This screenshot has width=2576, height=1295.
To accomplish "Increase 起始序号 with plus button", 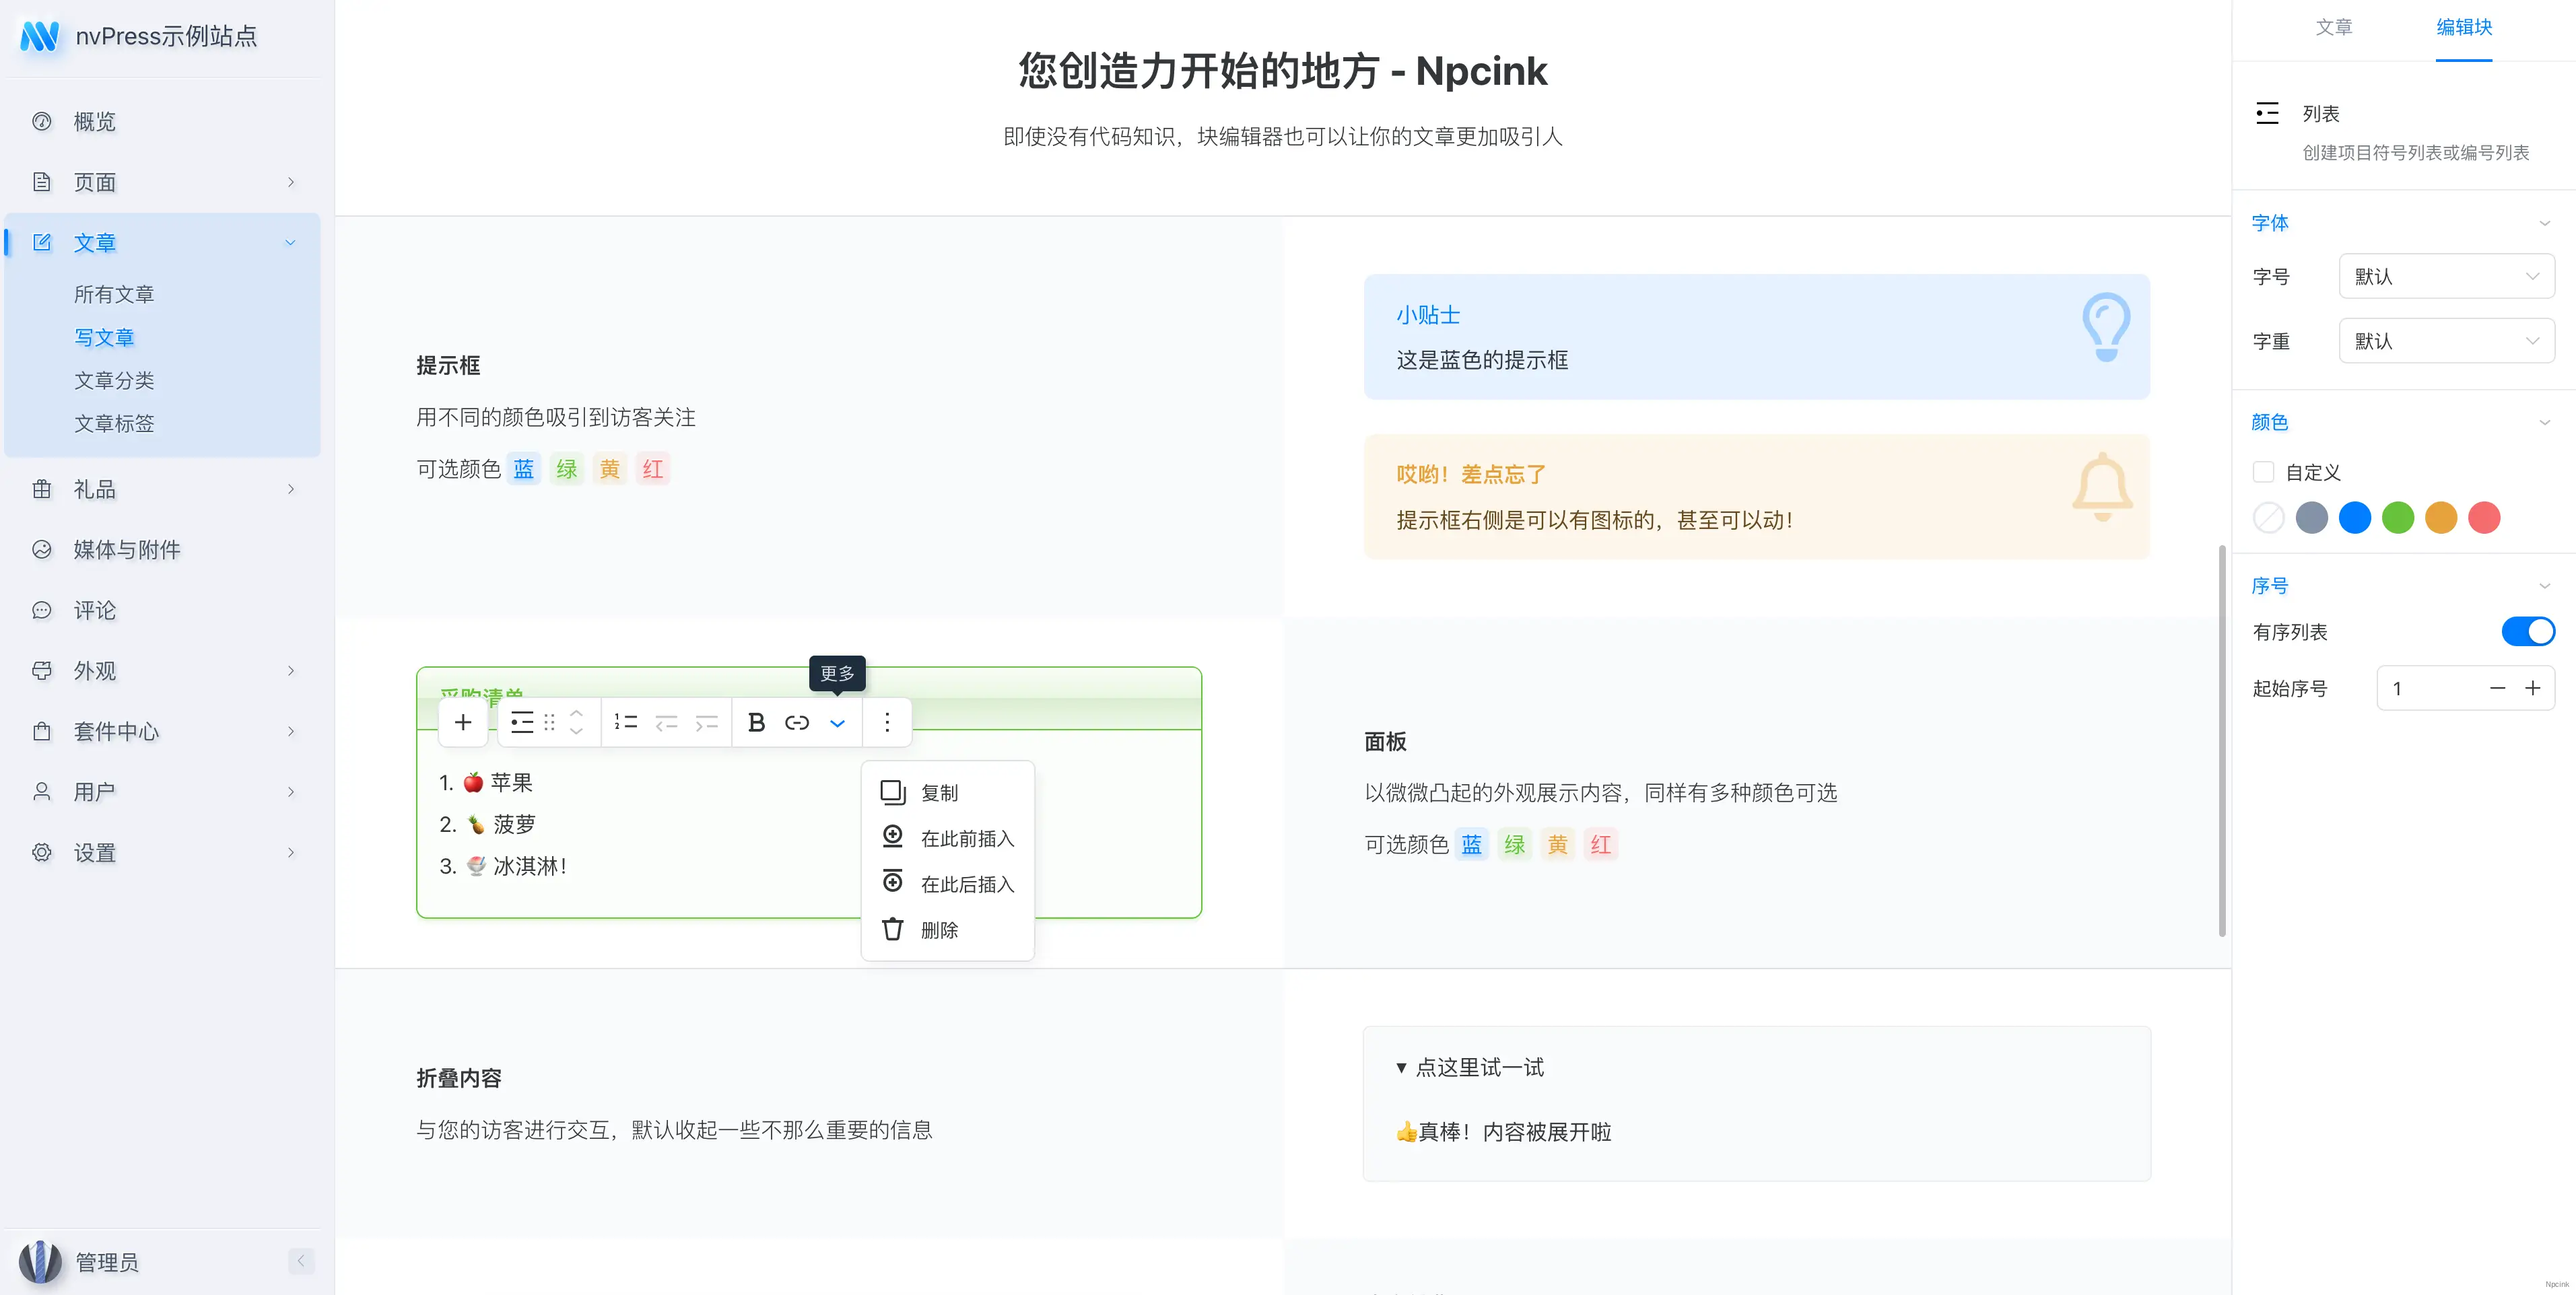I will (x=2533, y=688).
